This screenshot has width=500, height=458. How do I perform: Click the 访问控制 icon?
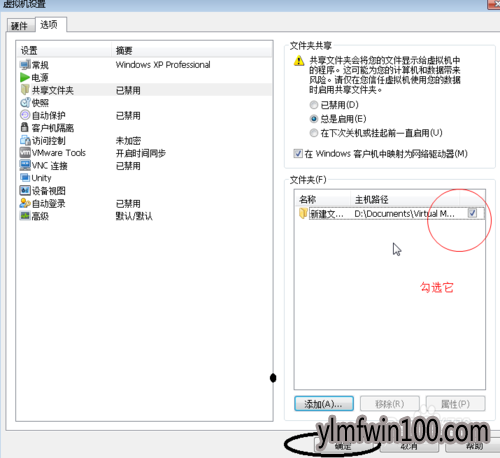pos(25,140)
